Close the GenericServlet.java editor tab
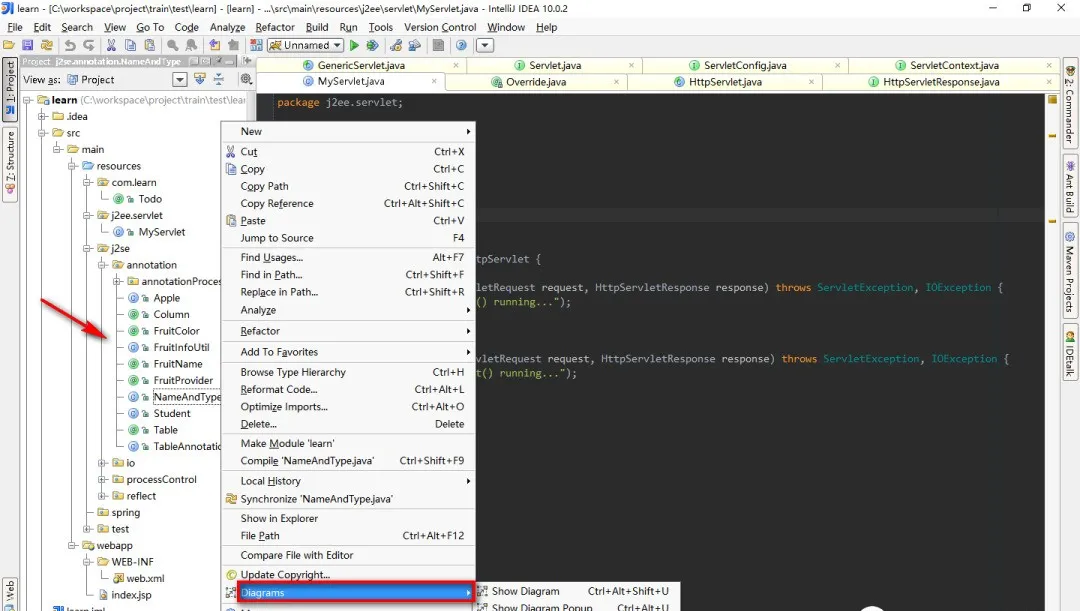Viewport: 1080px width, 611px height. [x=455, y=65]
